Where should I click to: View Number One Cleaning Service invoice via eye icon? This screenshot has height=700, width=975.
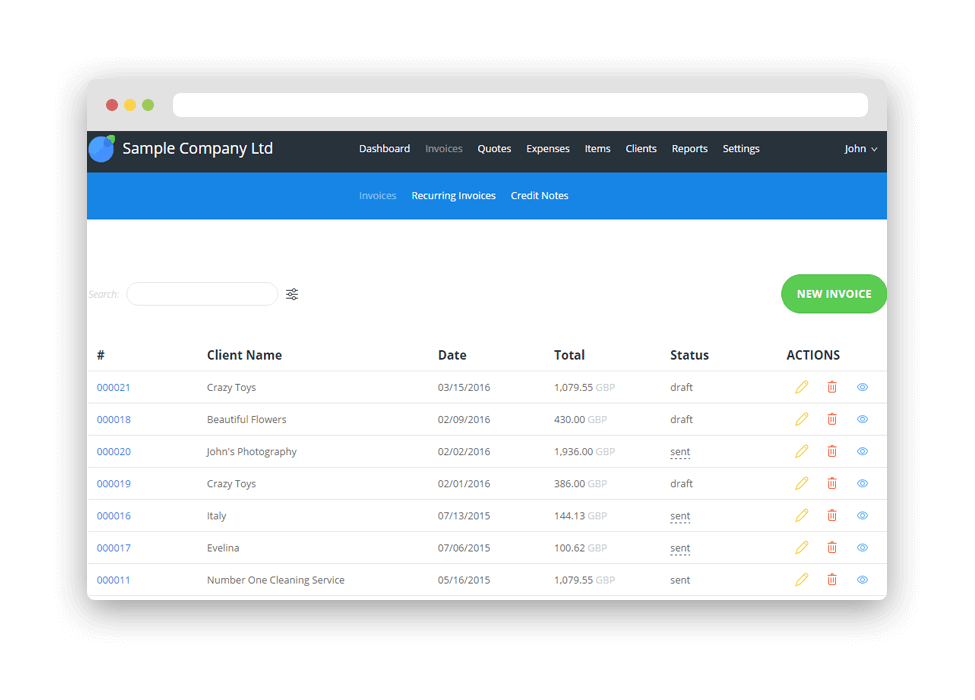click(862, 579)
